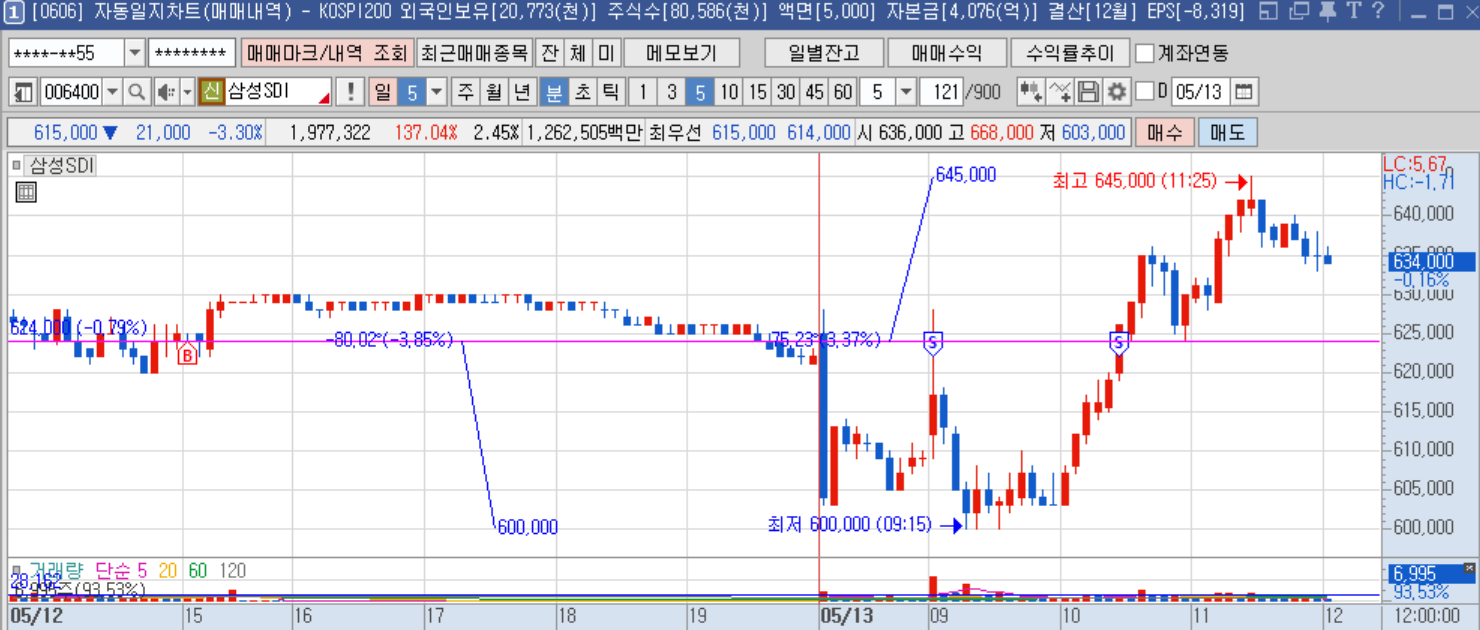1480x630 pixels.
Task: Click the second S sell marker after 10 o'clock
Action: coord(1119,343)
